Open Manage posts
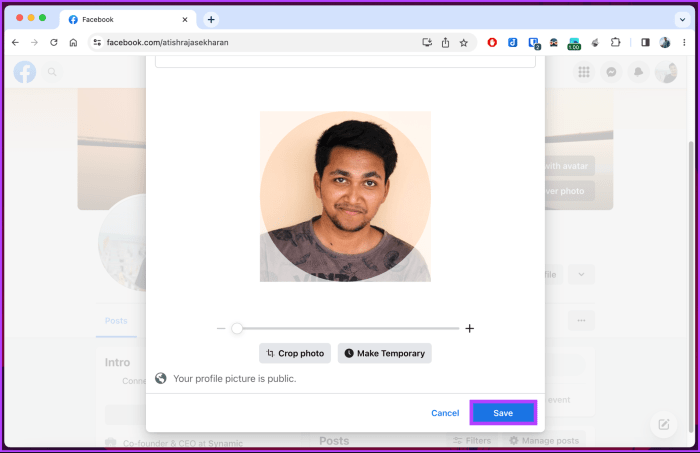This screenshot has width=700, height=453. coord(544,441)
